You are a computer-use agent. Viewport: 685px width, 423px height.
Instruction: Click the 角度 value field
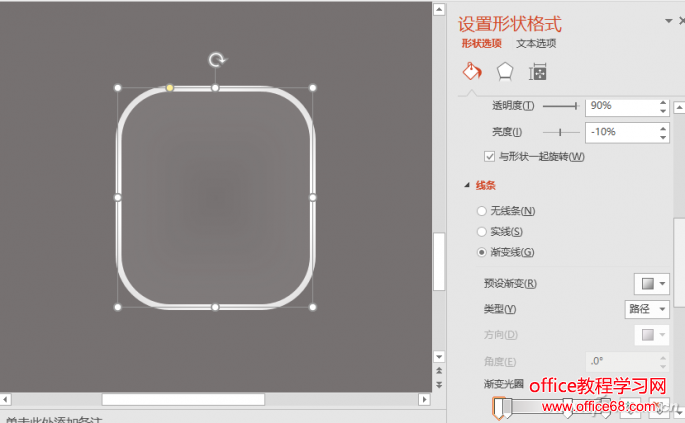coord(622,361)
